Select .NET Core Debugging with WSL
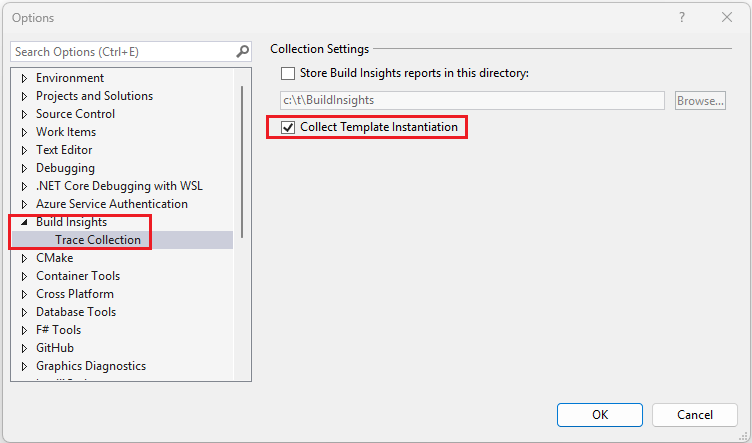752x443 pixels. point(119,186)
